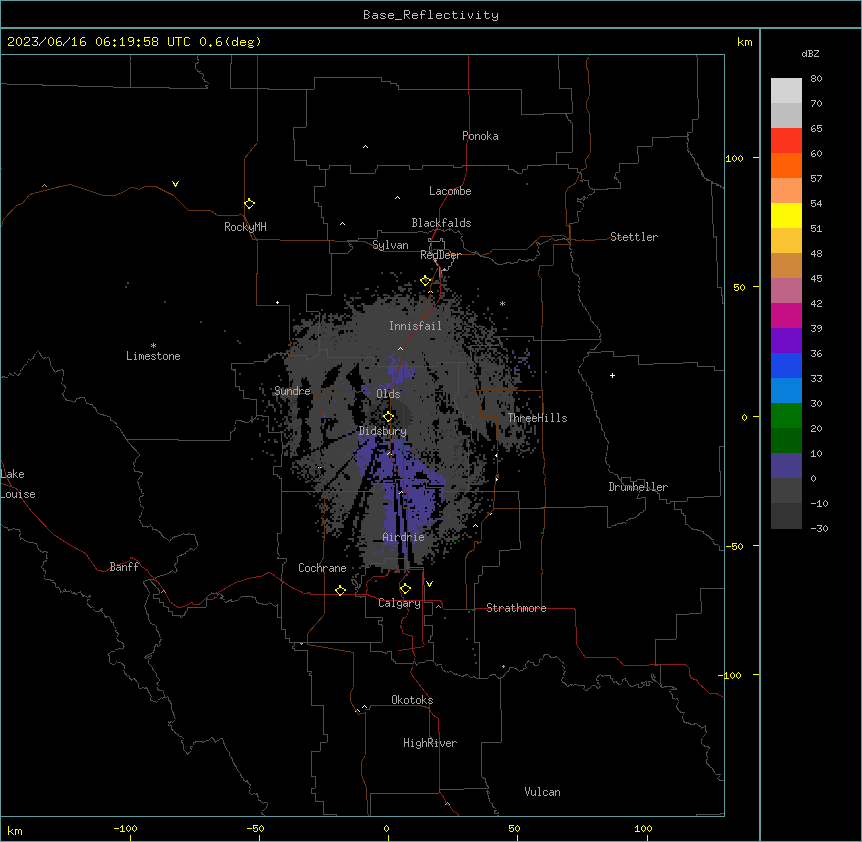This screenshot has height=842, width=862.
Task: Pick the yellow 51-54 dBZ legend swatch
Action: coord(786,215)
